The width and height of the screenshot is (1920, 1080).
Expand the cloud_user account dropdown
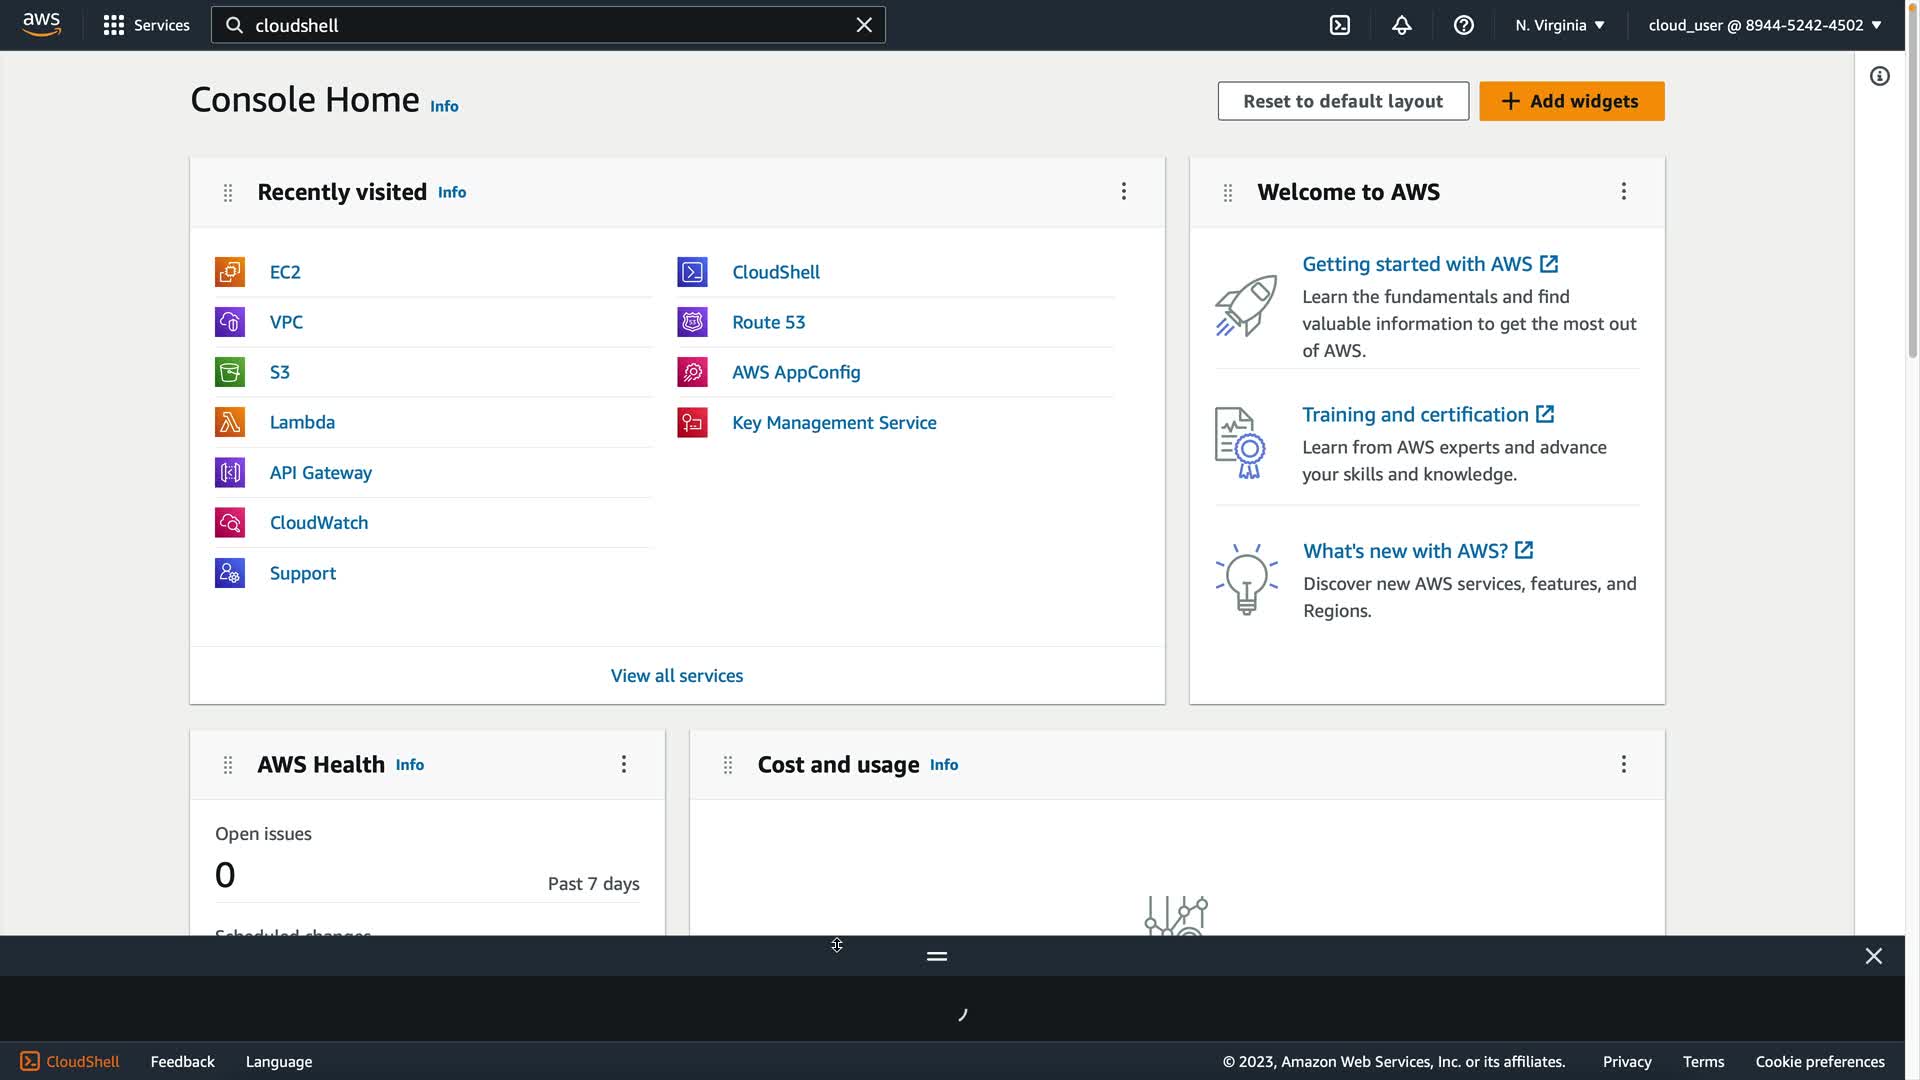pyautogui.click(x=1764, y=25)
